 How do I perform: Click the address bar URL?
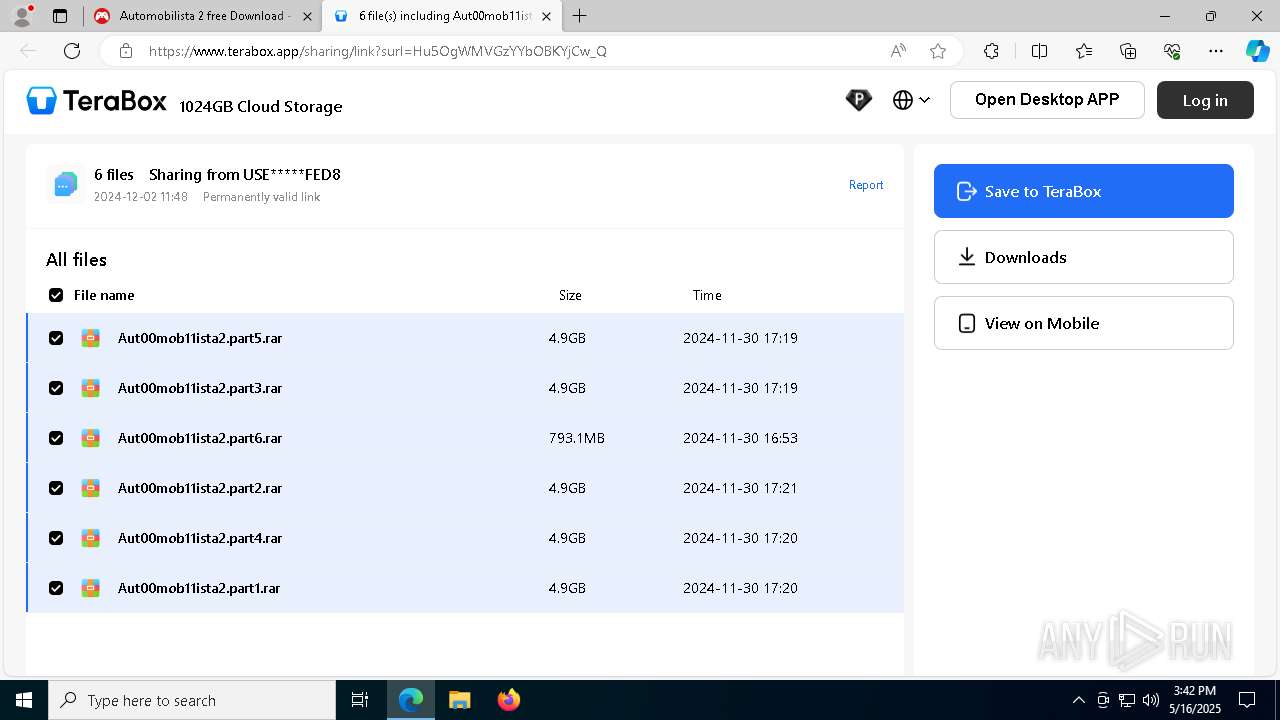378,51
